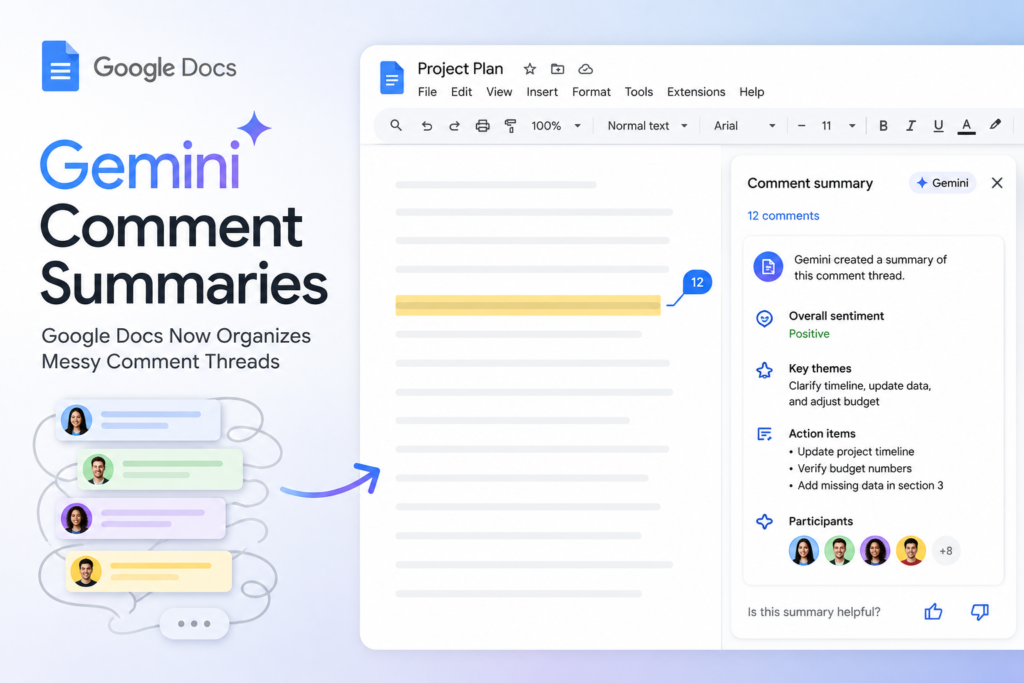This screenshot has height=683, width=1024.
Task: Click the Participants sparkle icon
Action: click(x=764, y=522)
